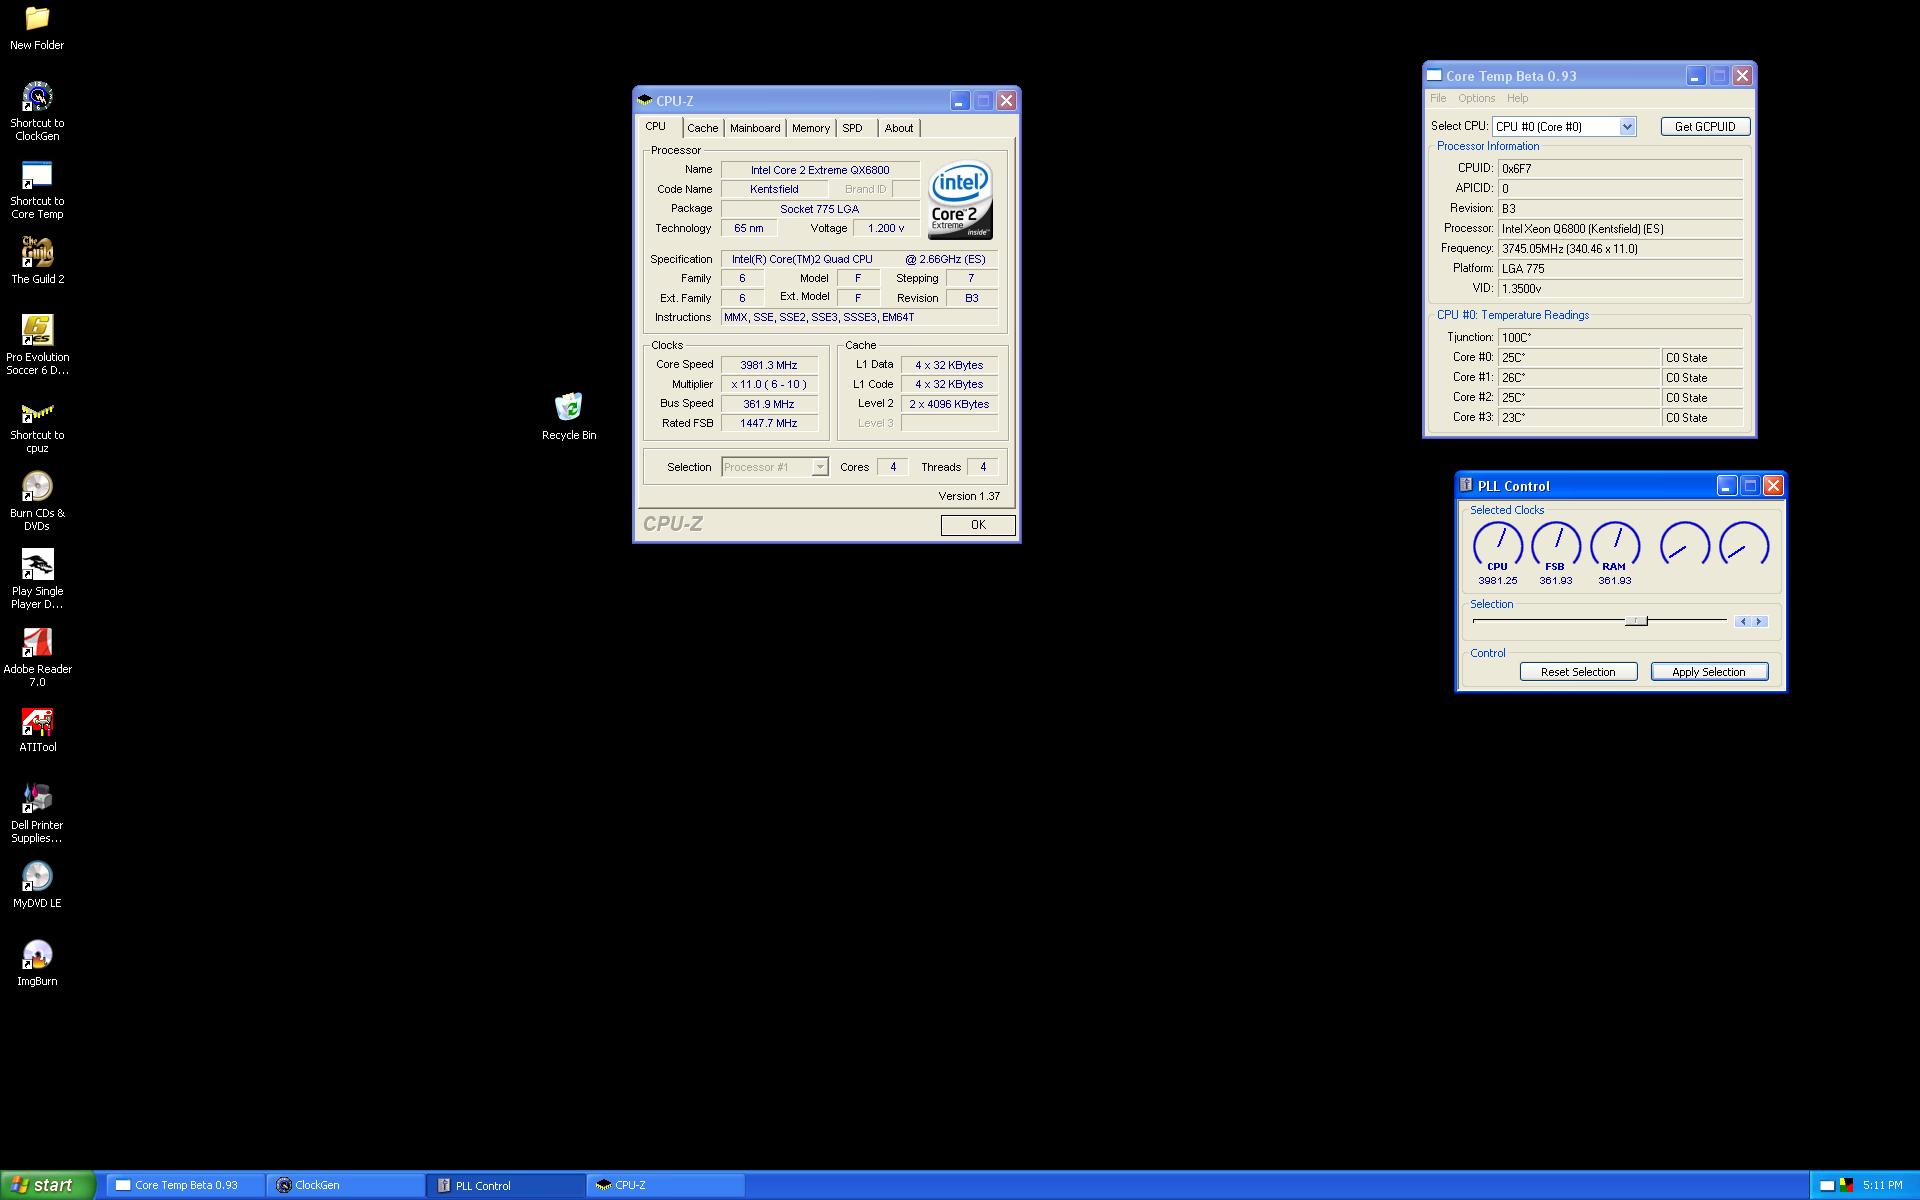1920x1200 pixels.
Task: Open the CPU tab in CPU-Z
Action: click(656, 126)
